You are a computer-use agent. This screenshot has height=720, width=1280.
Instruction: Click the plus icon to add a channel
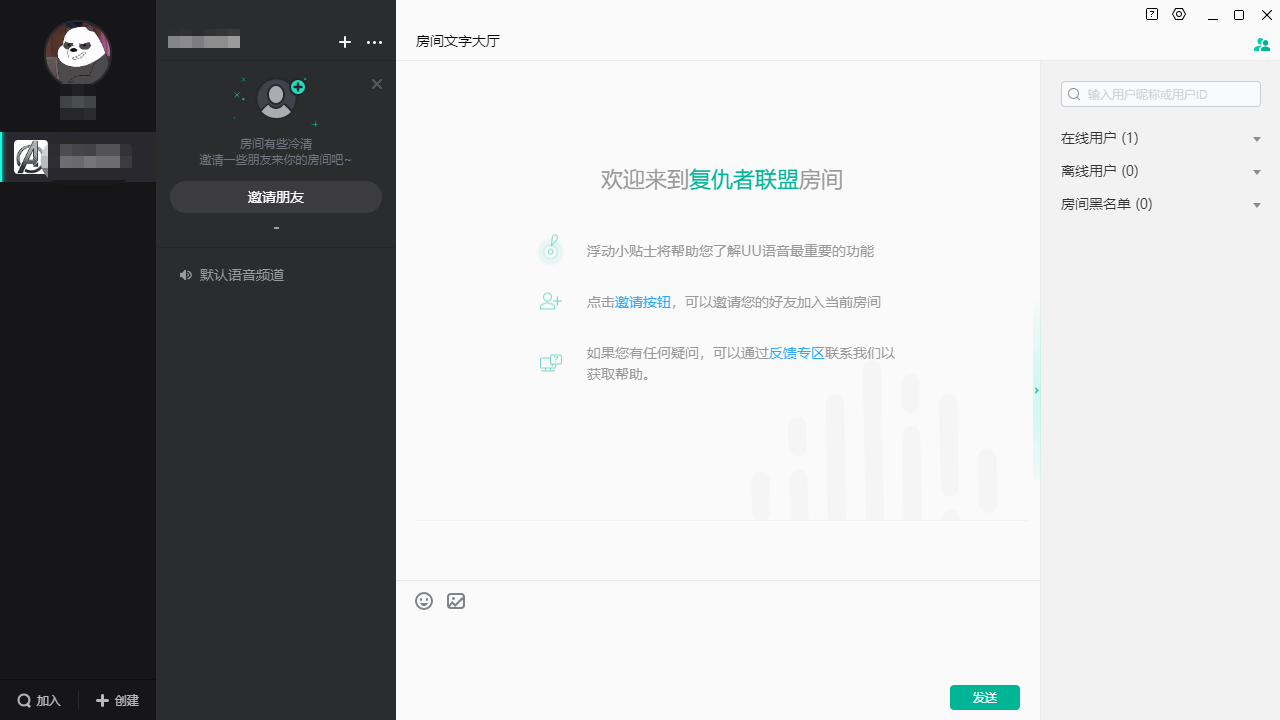click(x=345, y=42)
